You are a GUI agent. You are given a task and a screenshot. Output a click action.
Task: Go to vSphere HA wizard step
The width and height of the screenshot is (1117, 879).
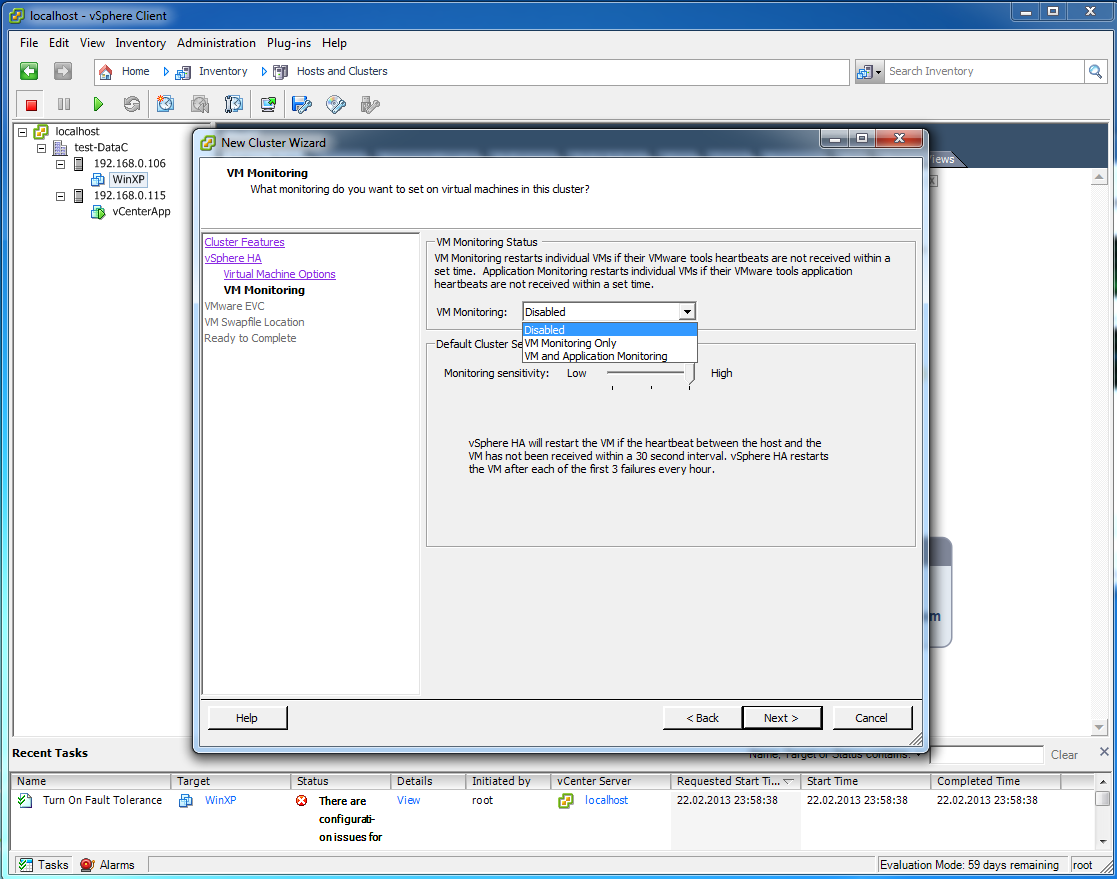click(233, 259)
